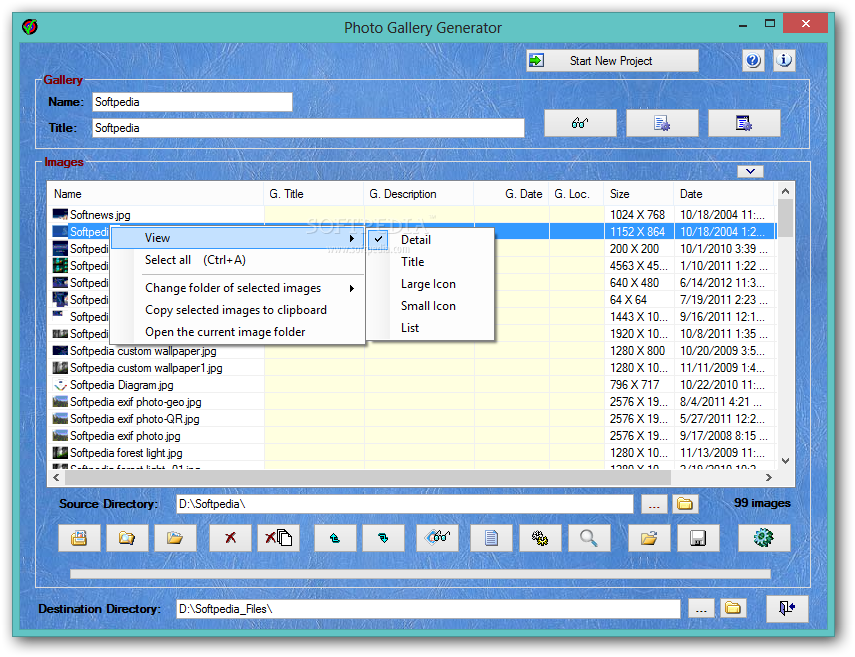
Task: Click Copy selected images to clipboard
Action: point(237,310)
